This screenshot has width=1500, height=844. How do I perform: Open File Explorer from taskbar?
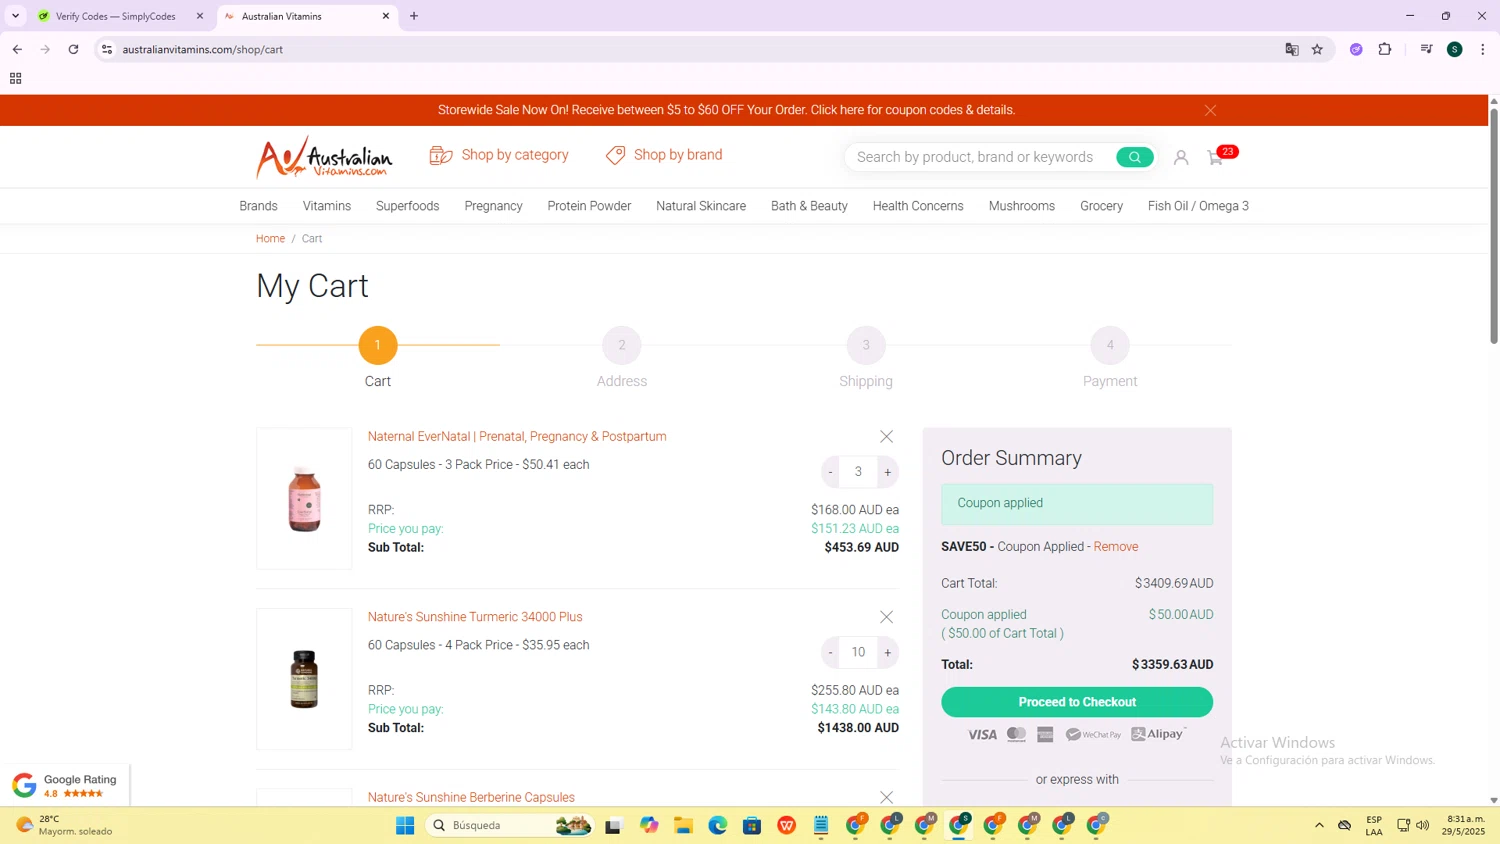click(x=683, y=825)
